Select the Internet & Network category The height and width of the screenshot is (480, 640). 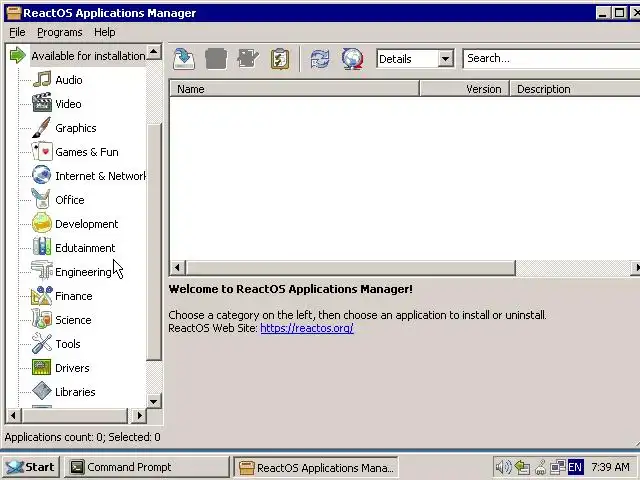(100, 176)
